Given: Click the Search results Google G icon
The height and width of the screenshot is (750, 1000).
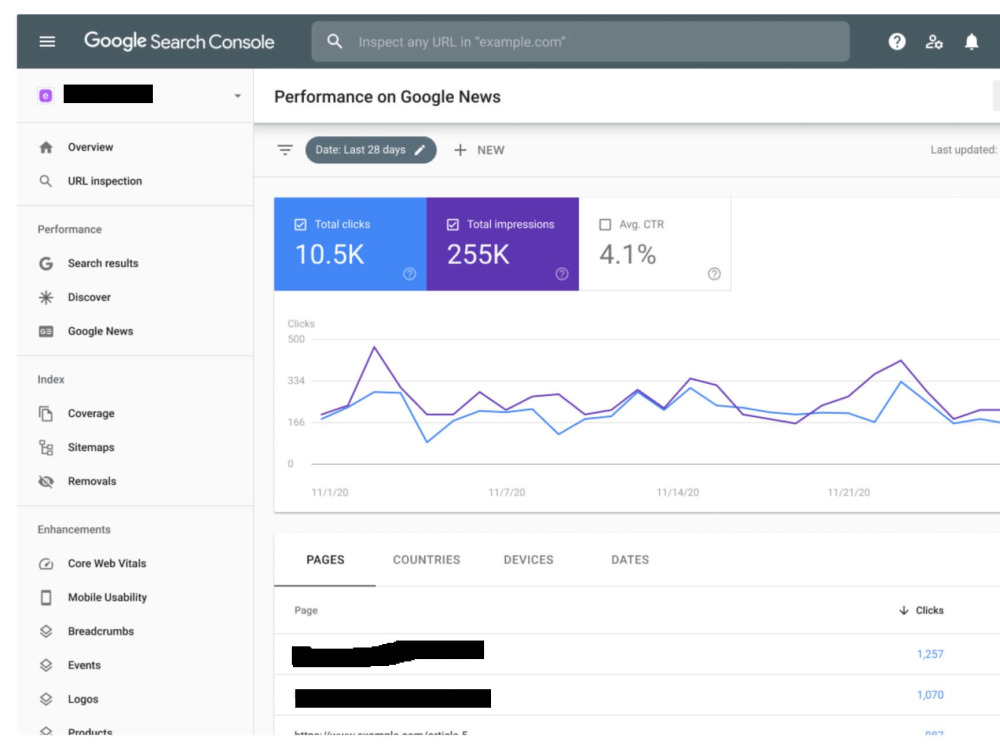Looking at the screenshot, I should [46, 263].
